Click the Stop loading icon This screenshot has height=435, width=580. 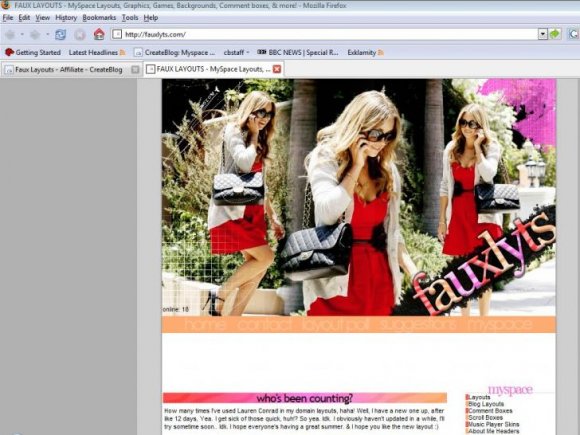tap(79, 35)
